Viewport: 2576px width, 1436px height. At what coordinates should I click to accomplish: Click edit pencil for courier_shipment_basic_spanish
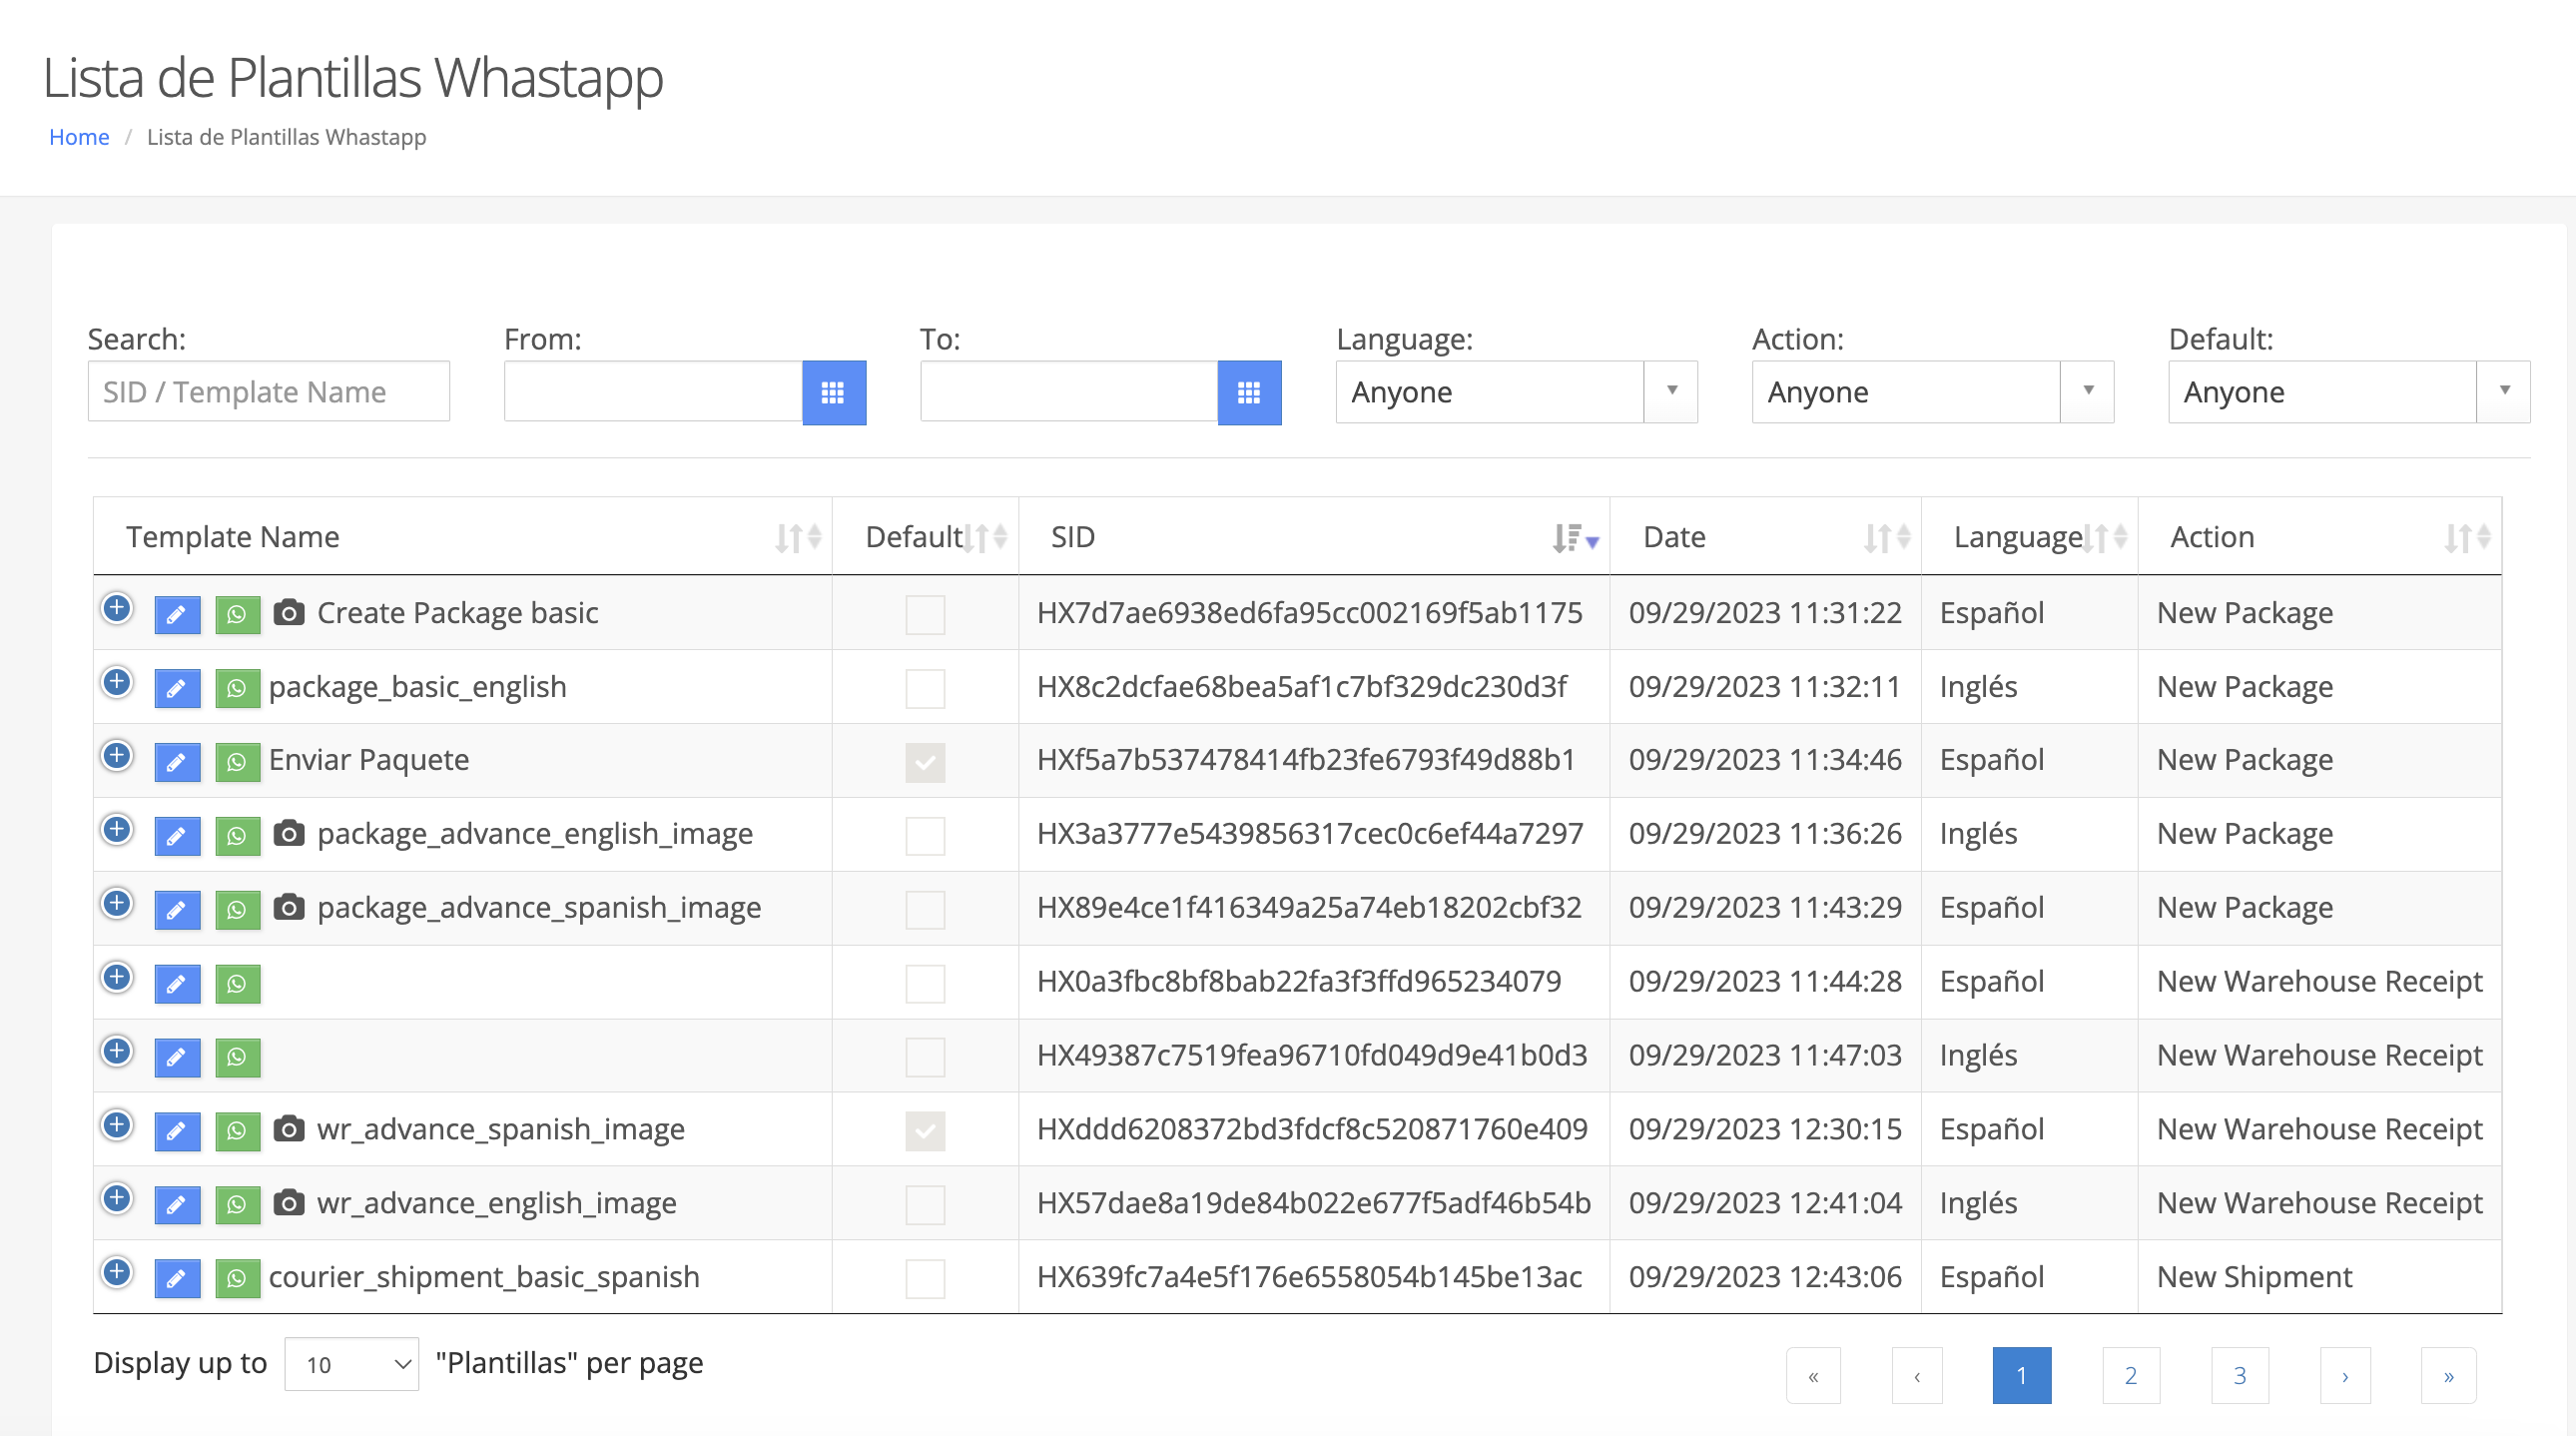(177, 1279)
